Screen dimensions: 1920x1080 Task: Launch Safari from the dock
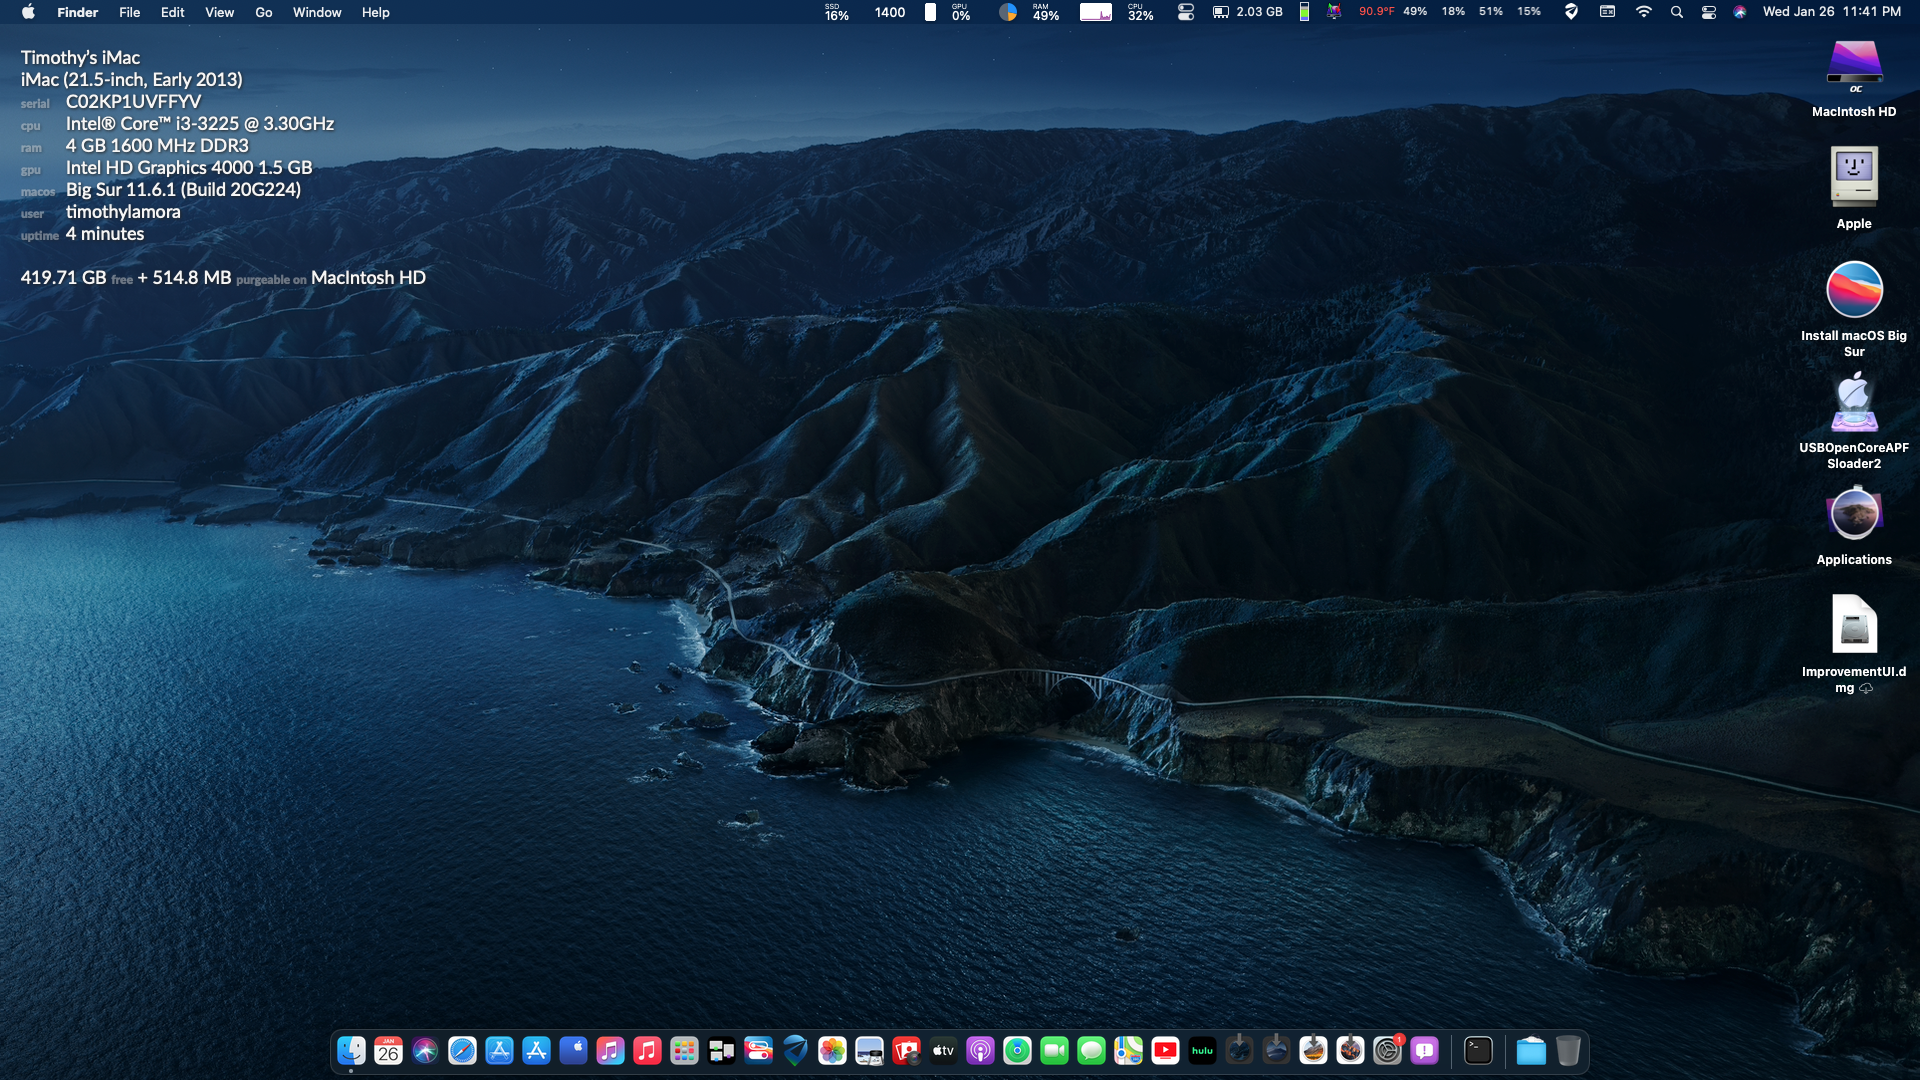pos(462,1050)
